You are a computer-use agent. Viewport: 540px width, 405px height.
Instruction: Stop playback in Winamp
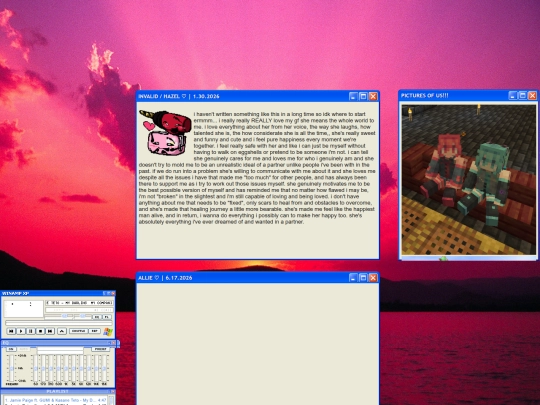tap(40, 331)
